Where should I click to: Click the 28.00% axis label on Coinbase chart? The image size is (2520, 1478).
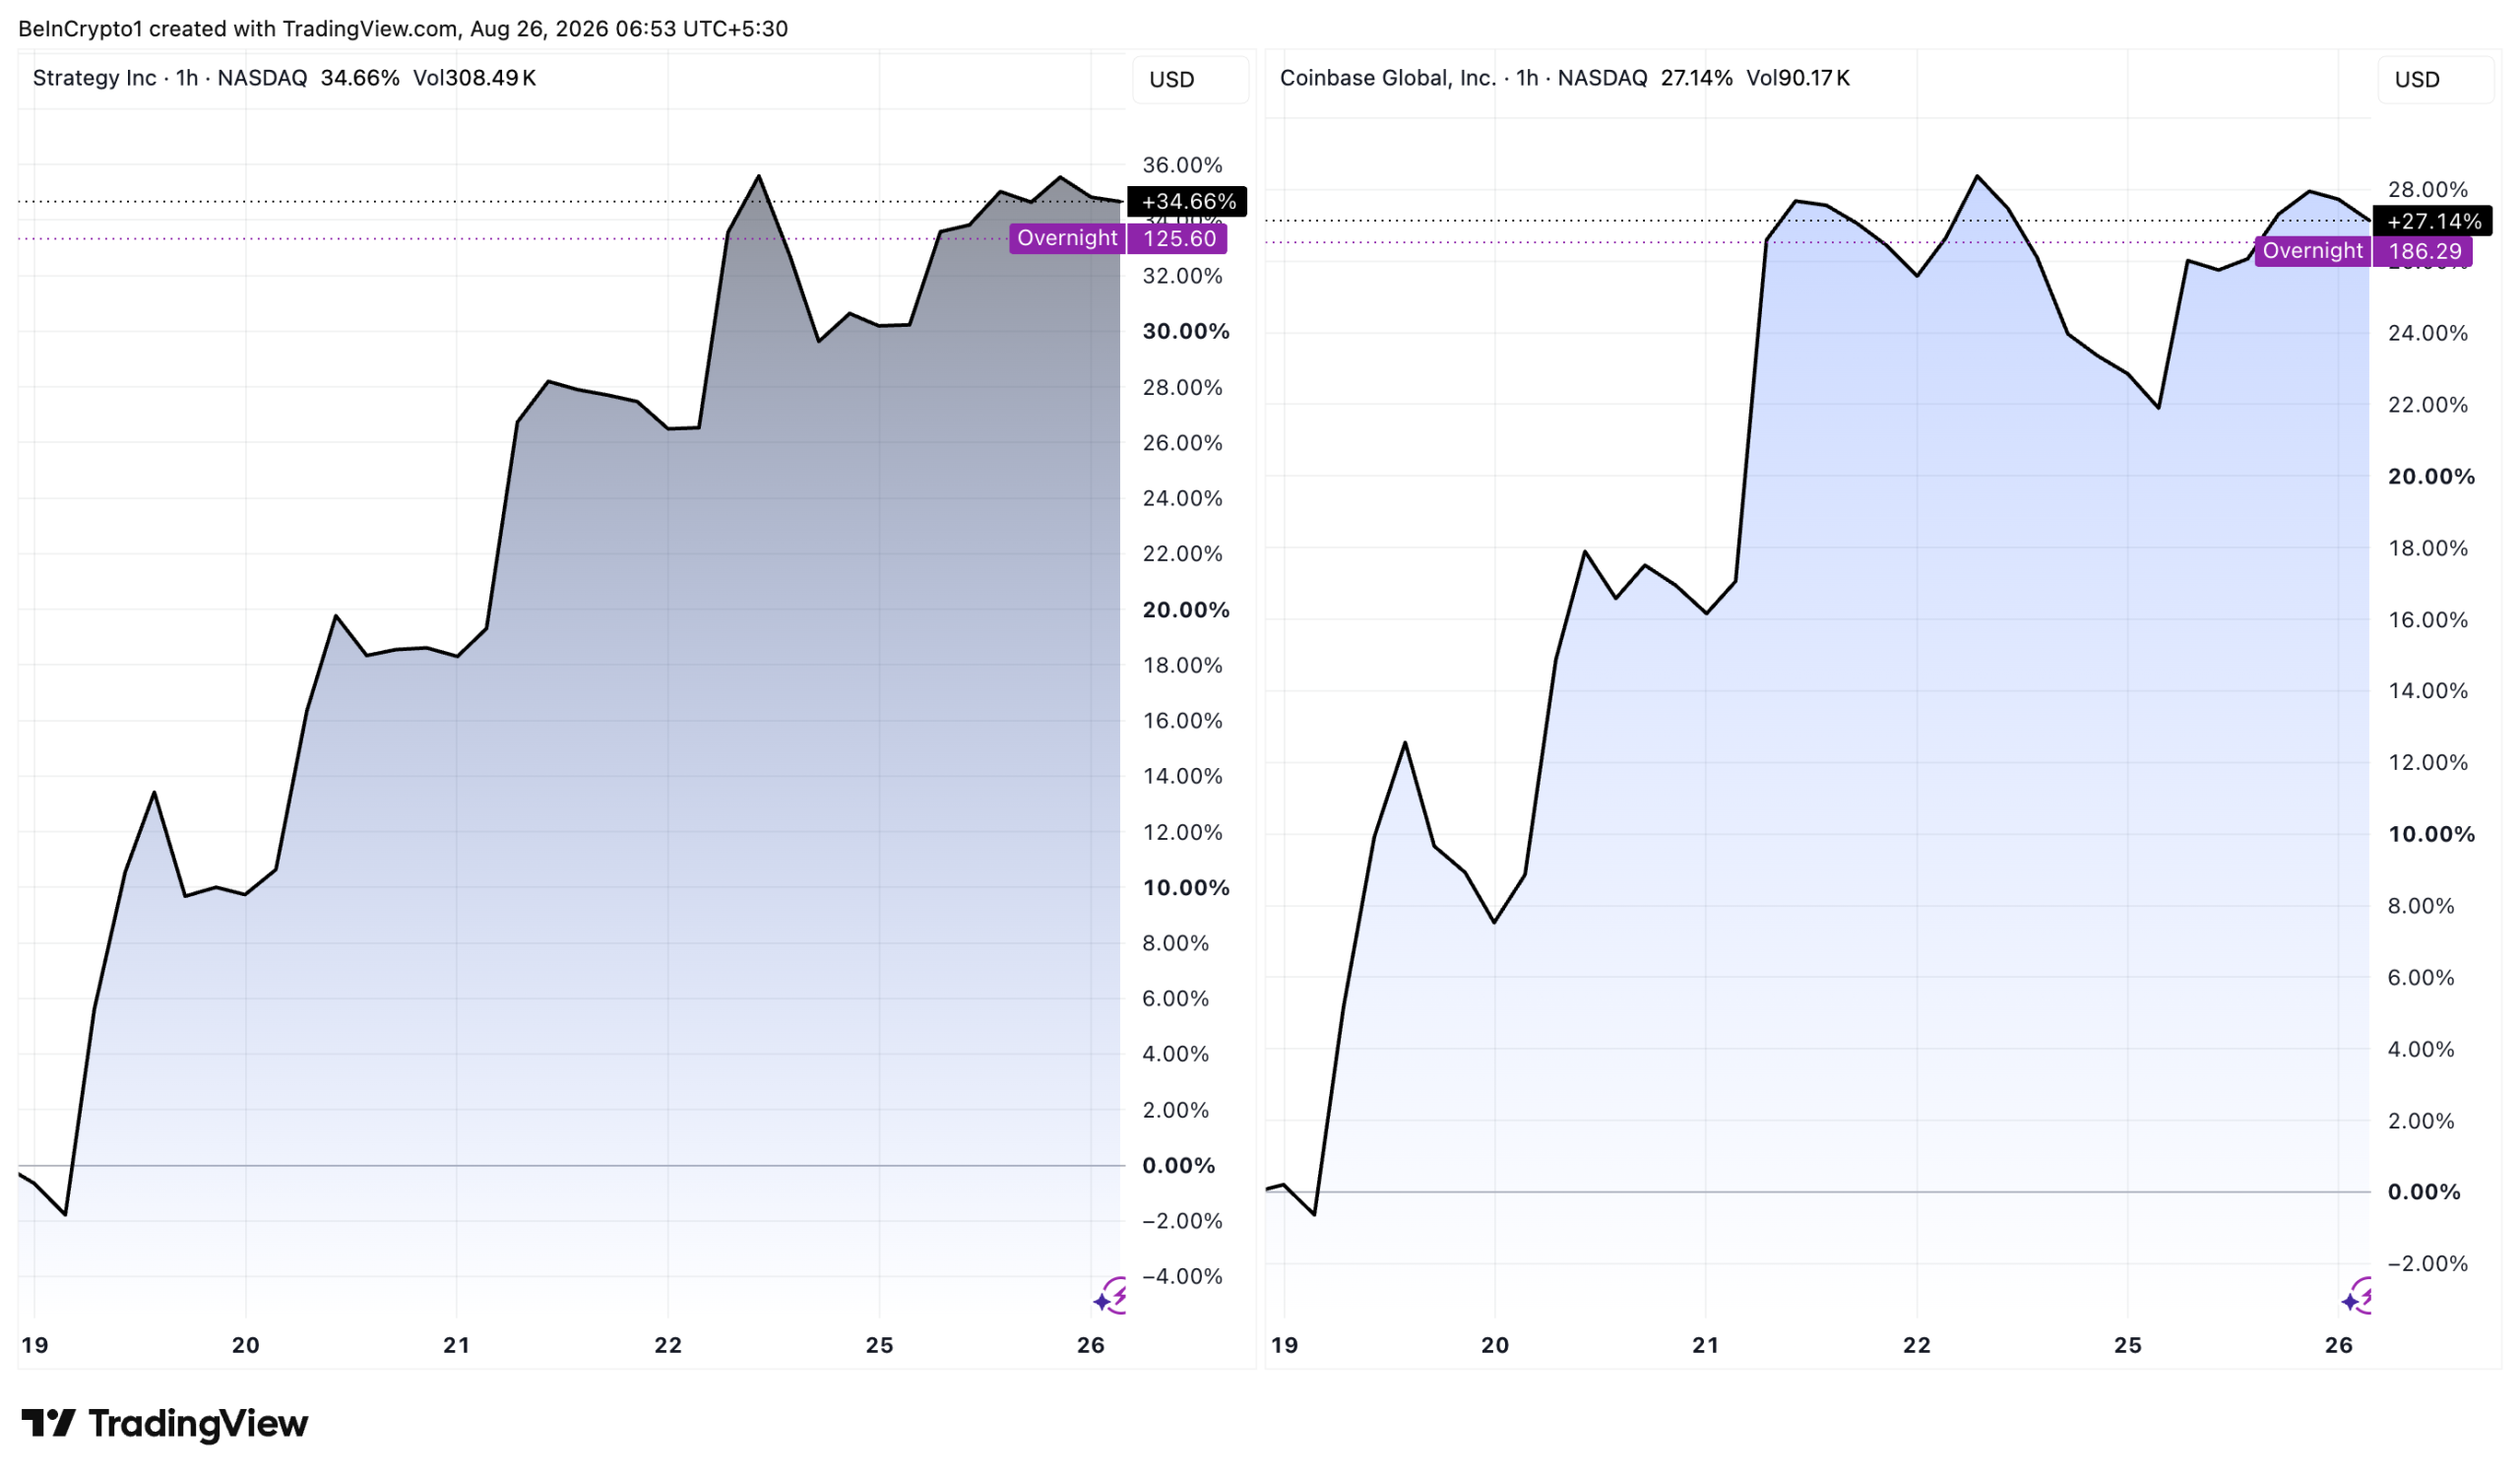click(2428, 190)
